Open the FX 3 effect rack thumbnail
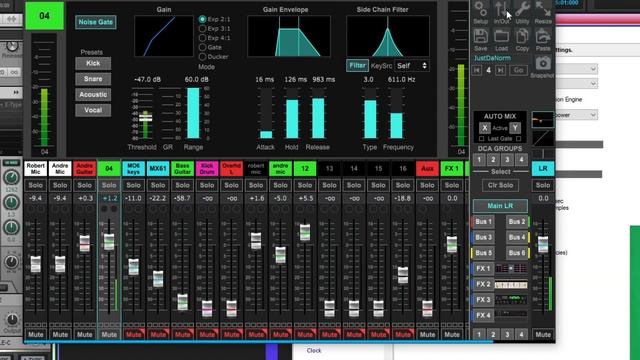Viewport: 640px width, 360px height. click(x=511, y=300)
